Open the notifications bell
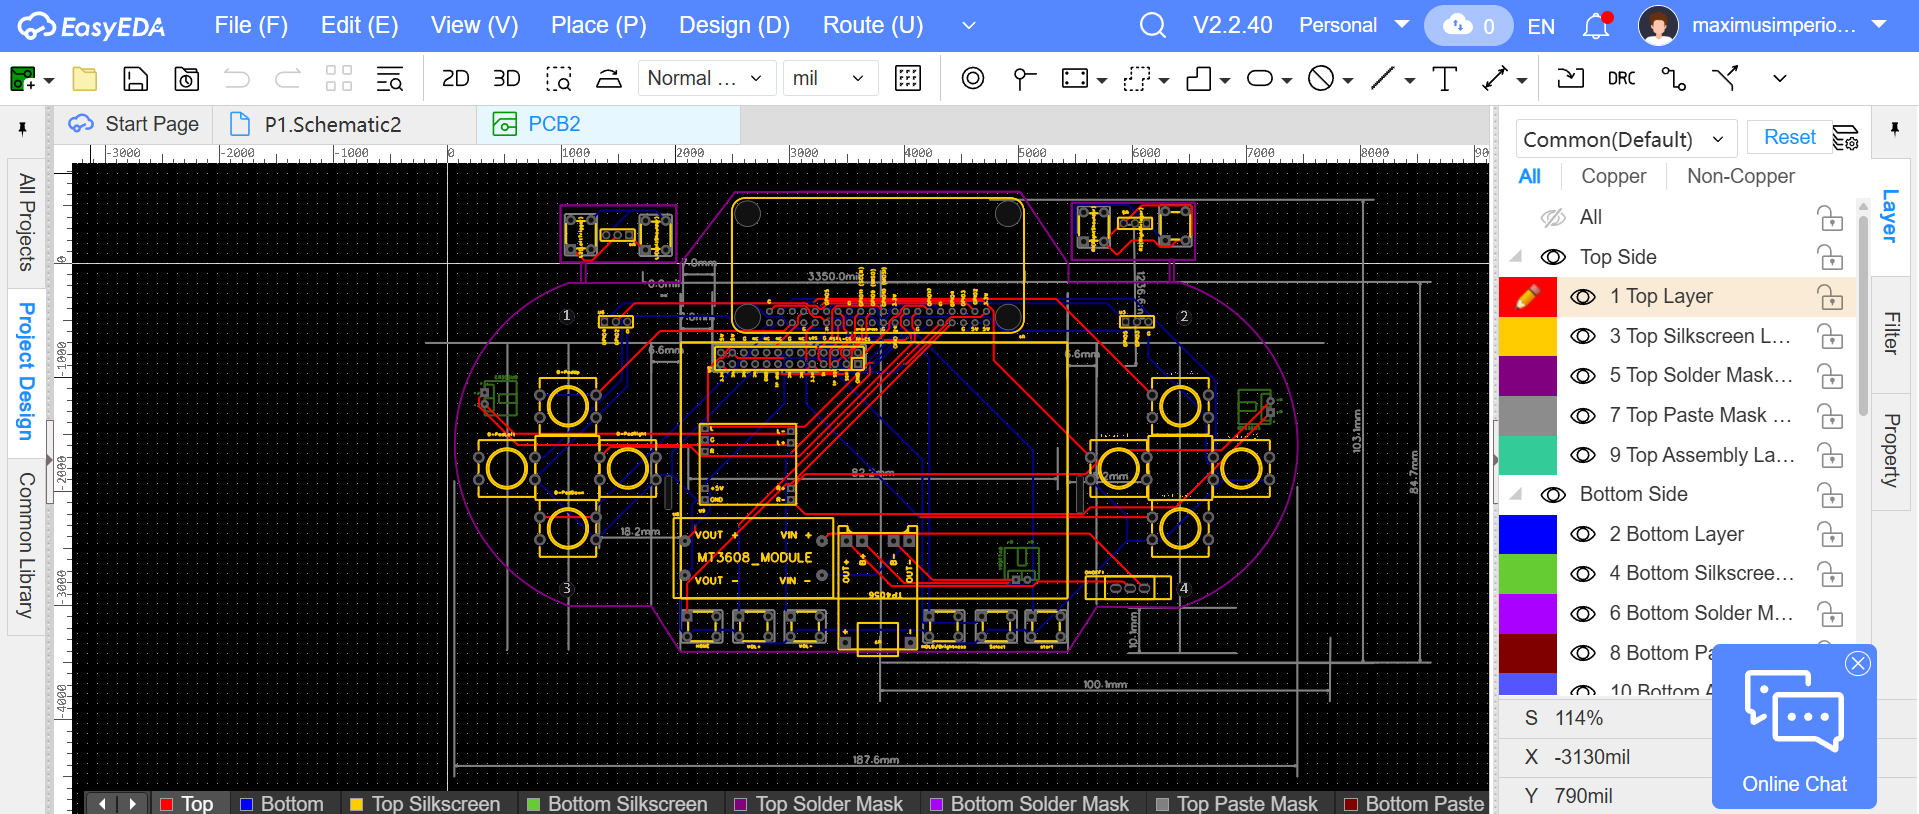1919x814 pixels. pos(1596,26)
